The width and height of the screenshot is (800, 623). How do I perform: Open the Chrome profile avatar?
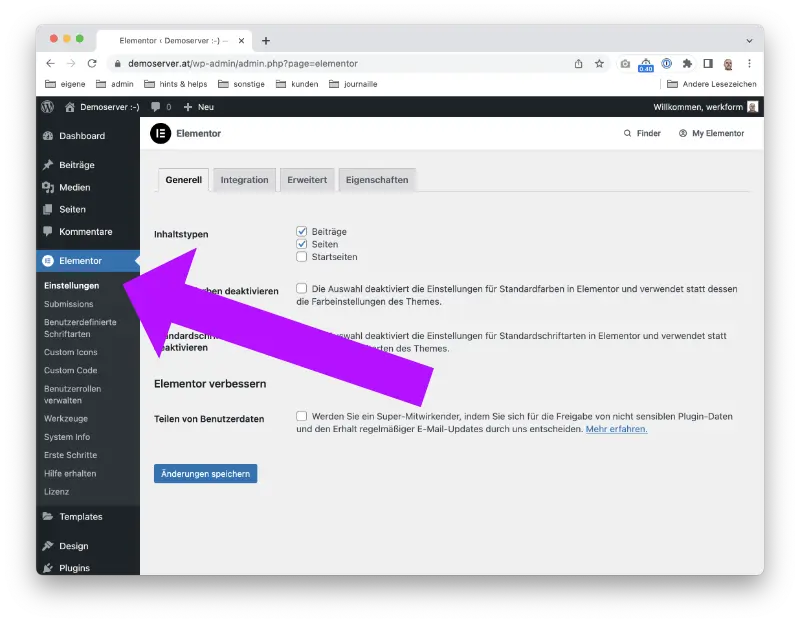[728, 64]
